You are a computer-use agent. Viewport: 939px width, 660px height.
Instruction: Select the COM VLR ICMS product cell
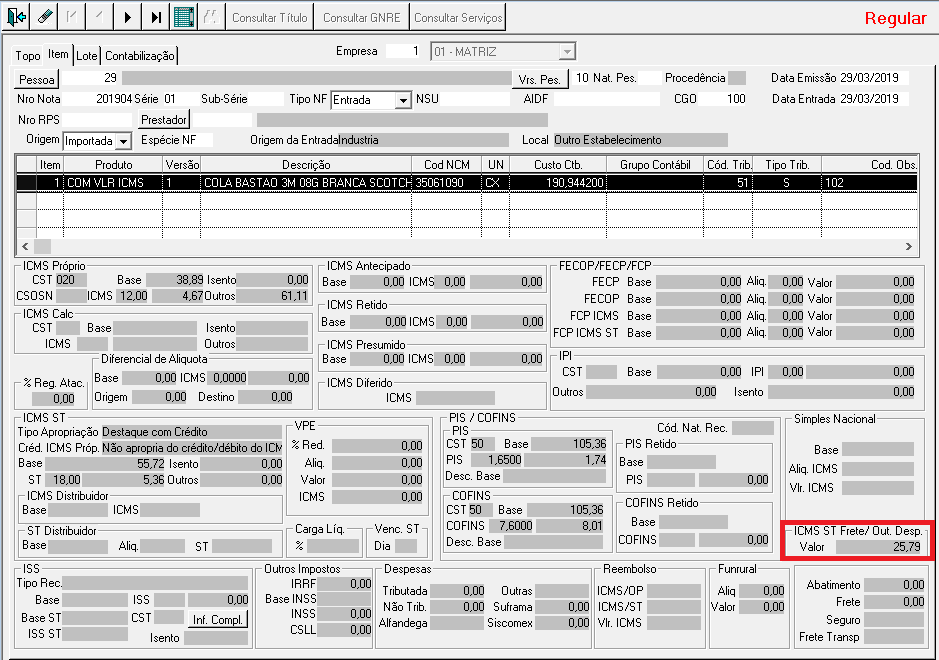(113, 183)
